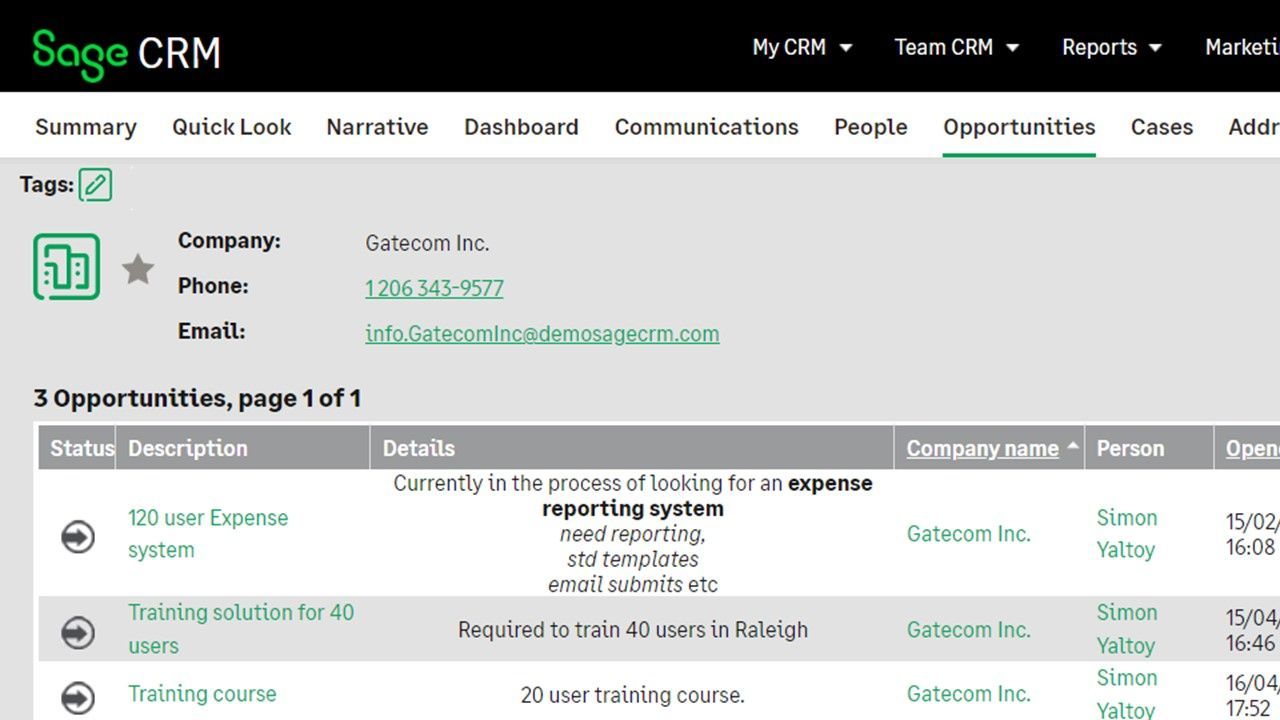The width and height of the screenshot is (1280, 720).
Task: Email info.GatecomInc@demosagecrm.com
Action: 542,334
